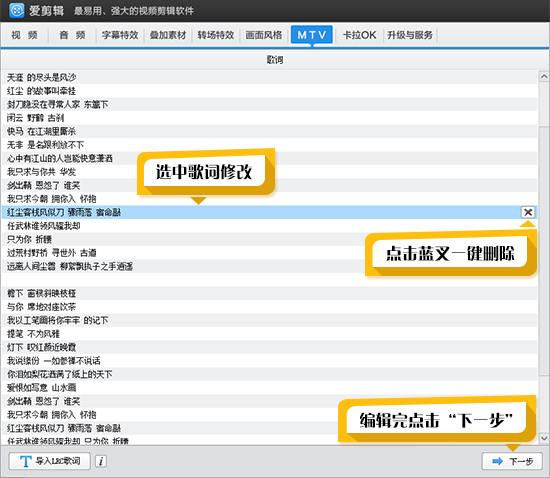Open the 画面风格 tab
Image resolution: width=550 pixels, height=478 pixels.
(263, 35)
